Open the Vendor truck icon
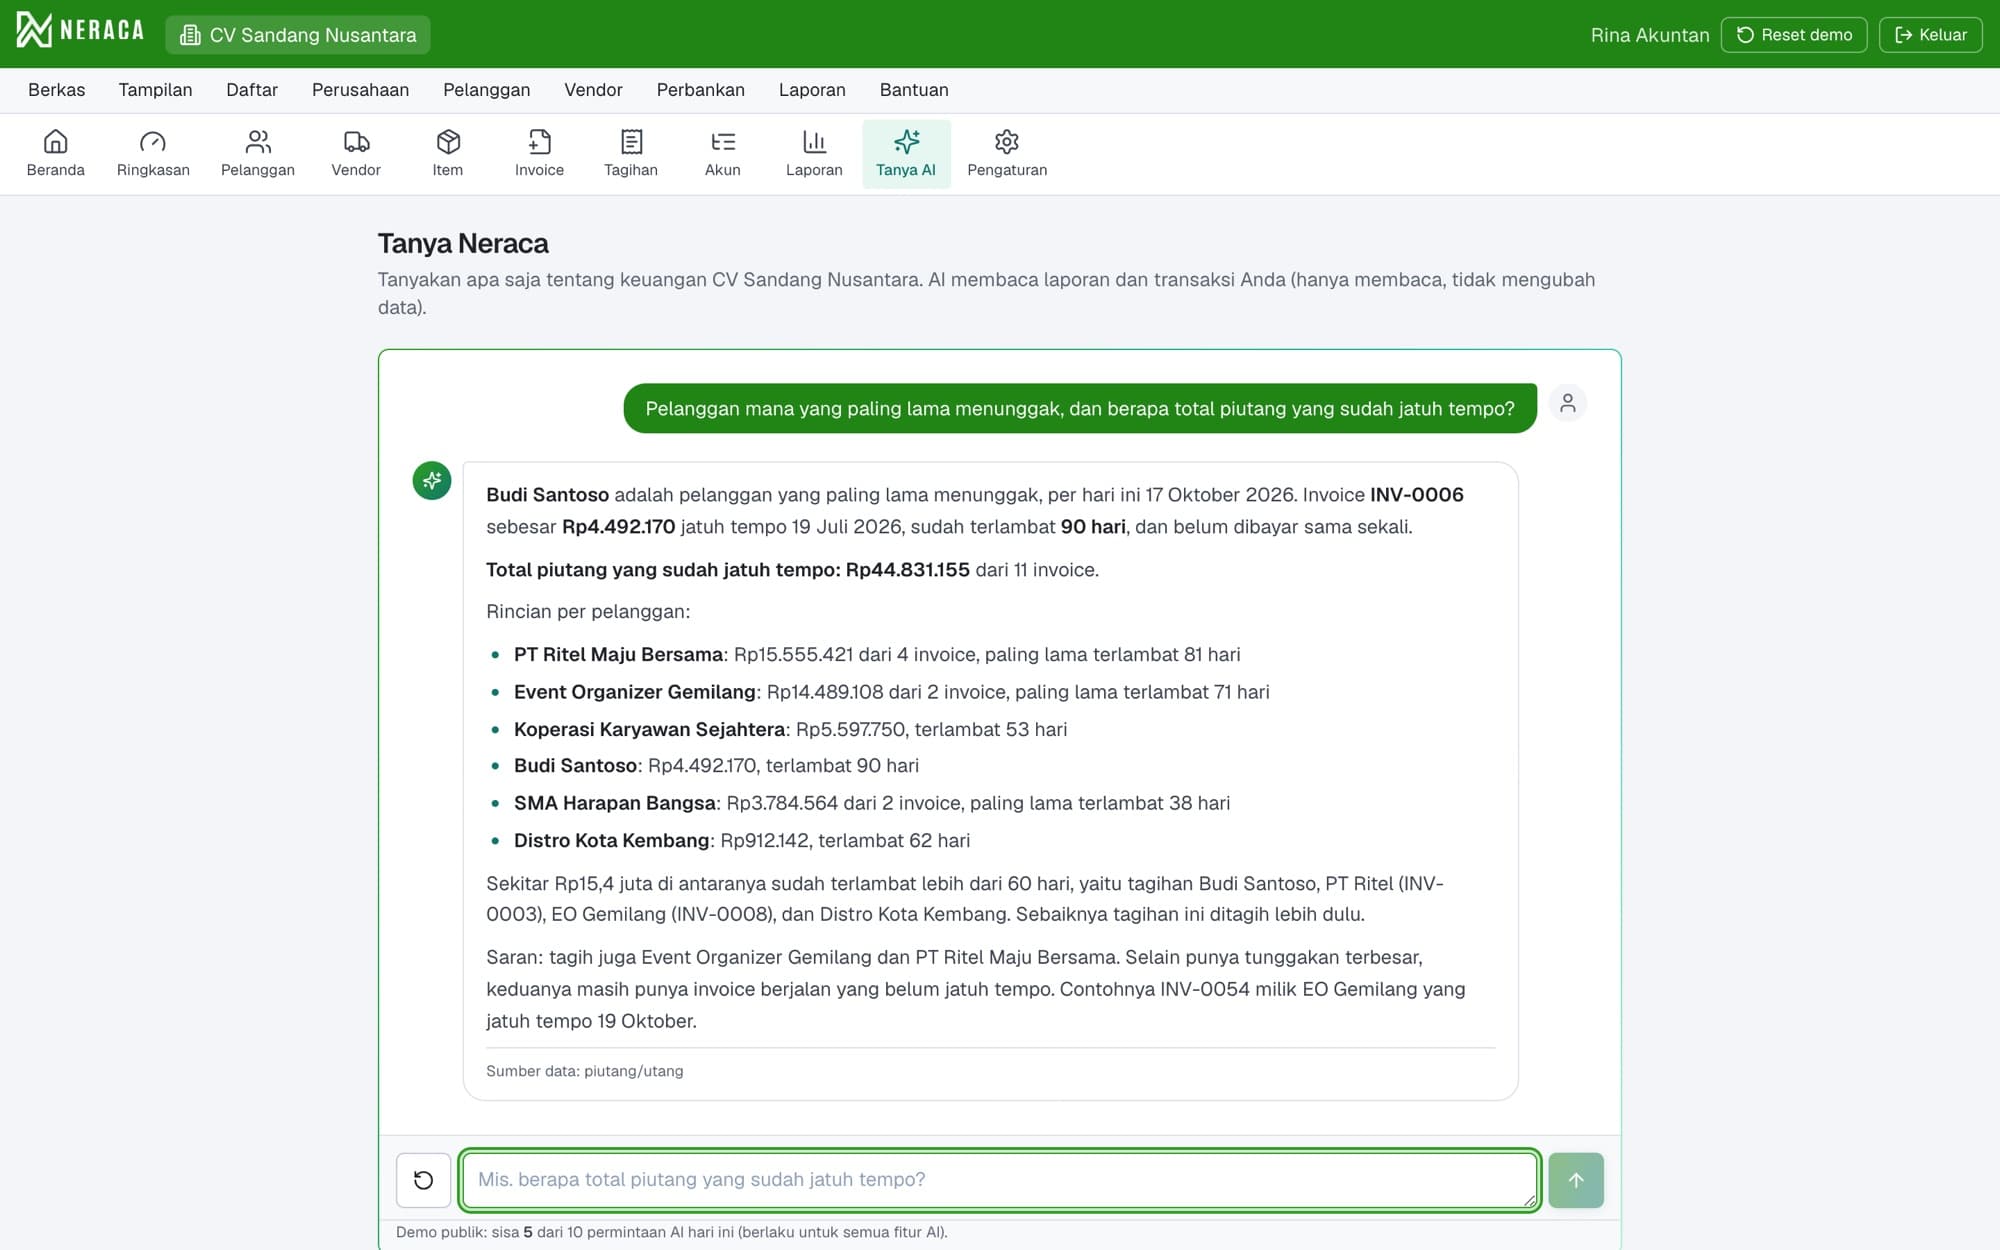Screen dimensions: 2000x1250 pyautogui.click(x=356, y=154)
